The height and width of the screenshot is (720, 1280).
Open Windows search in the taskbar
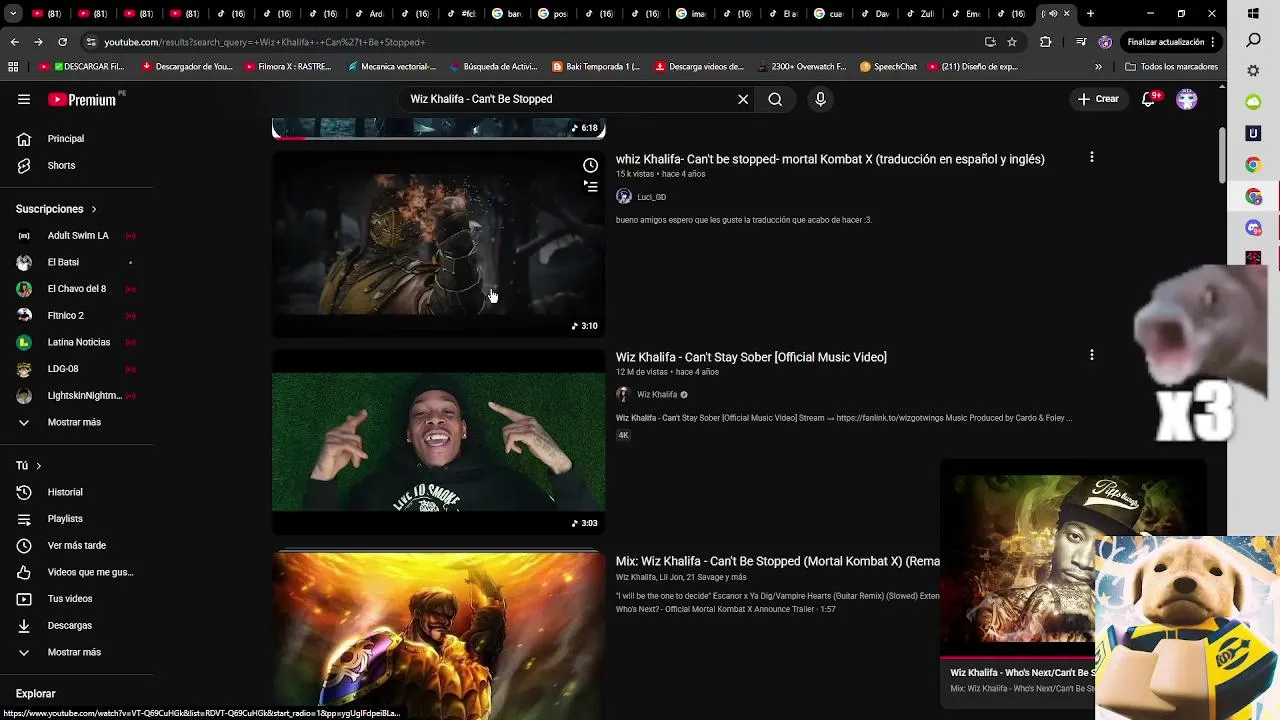pos(1253,40)
